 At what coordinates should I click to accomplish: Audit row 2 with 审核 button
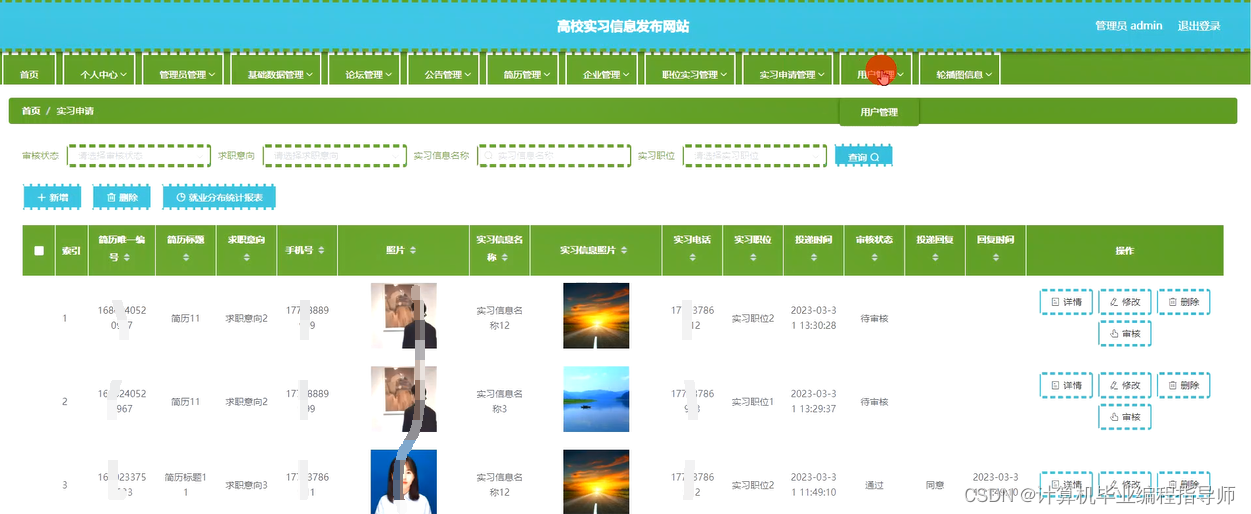pos(1125,416)
